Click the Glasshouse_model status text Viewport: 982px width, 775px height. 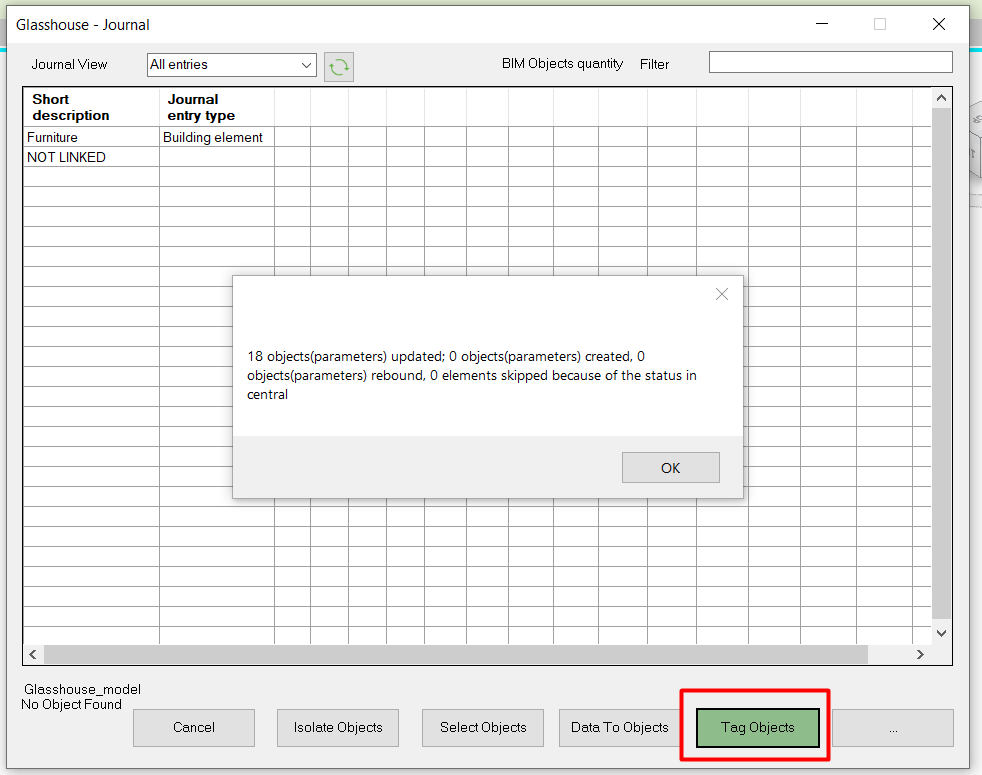point(82,689)
